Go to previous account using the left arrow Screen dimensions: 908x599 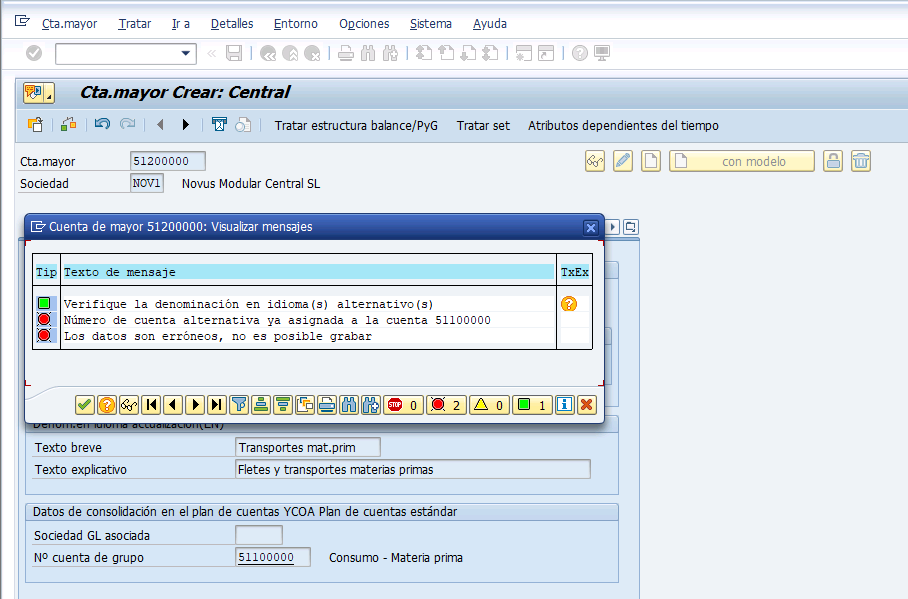(x=160, y=125)
